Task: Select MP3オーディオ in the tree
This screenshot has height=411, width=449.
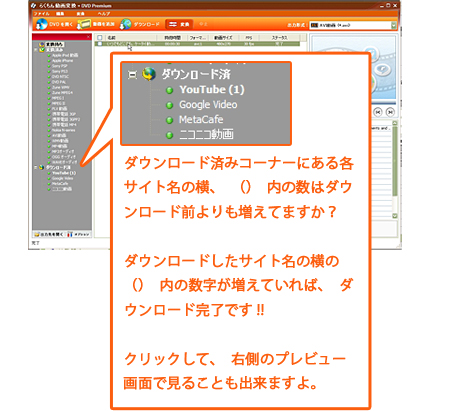Action: coord(63,151)
